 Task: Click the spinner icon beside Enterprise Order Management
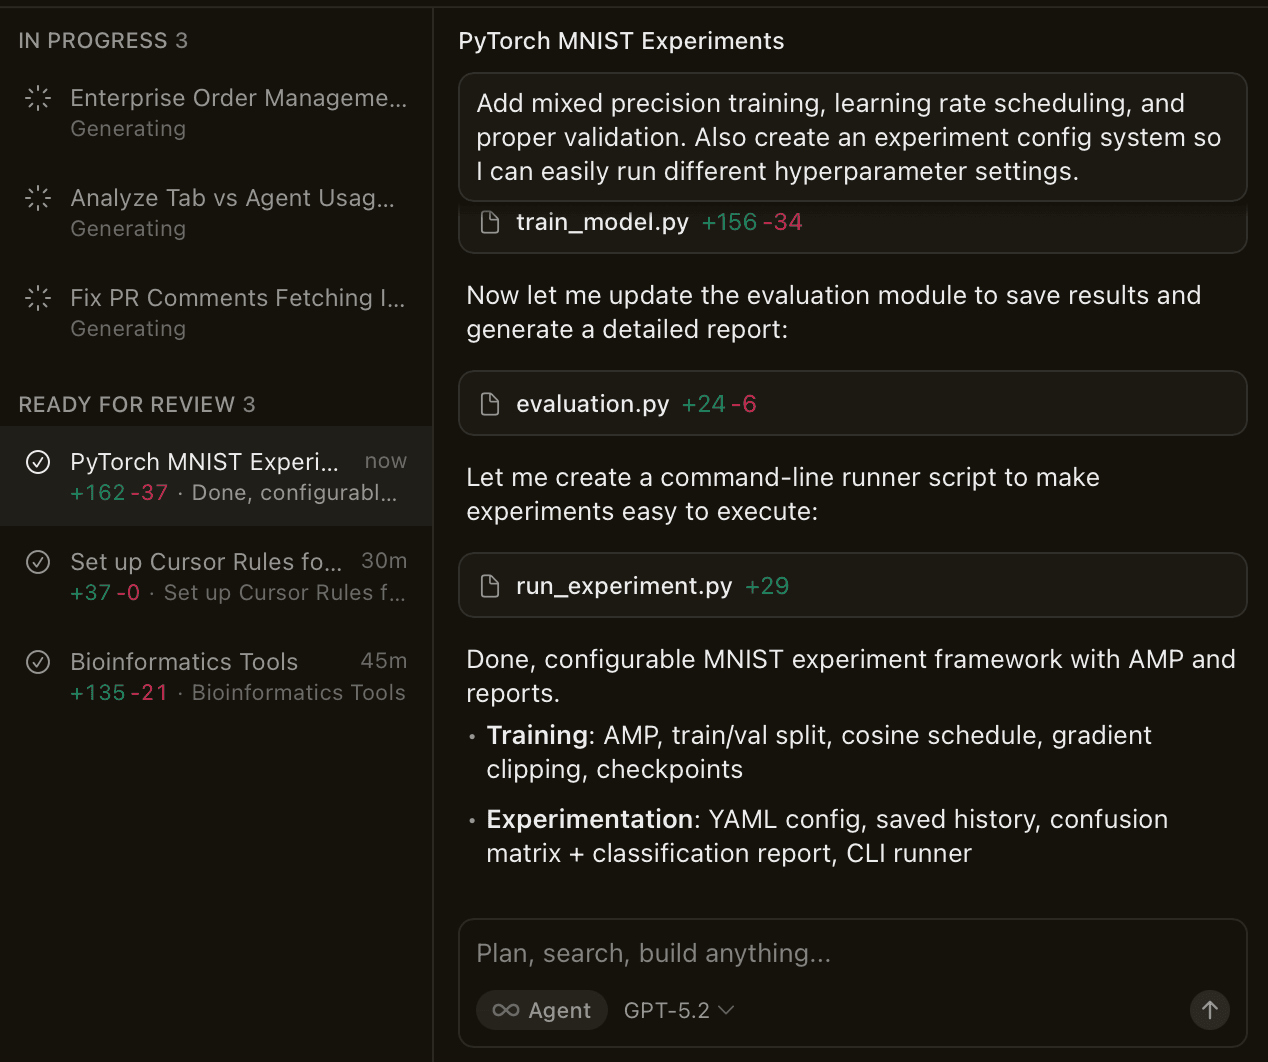(37, 97)
